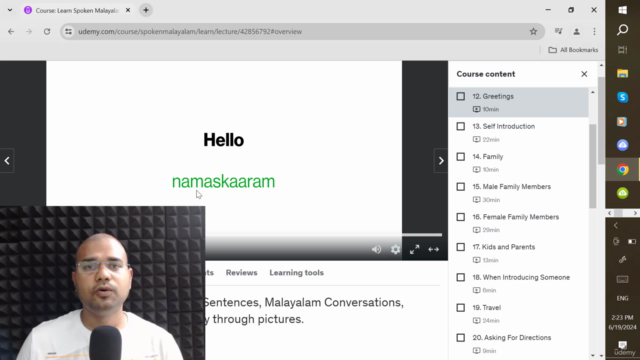This screenshot has height=360, width=640.
Task: Open the green cloud app on taskbar
Action: [622, 193]
